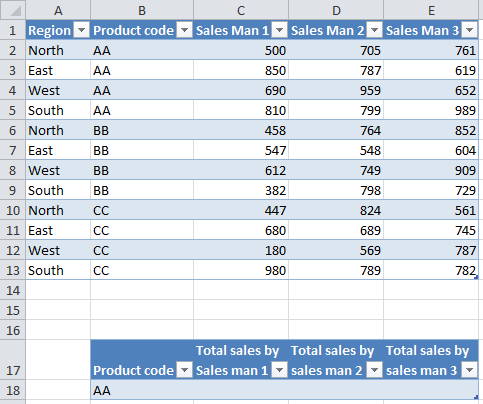Select the table resize handle near 782
This screenshot has width=483, height=404.
click(x=476, y=277)
